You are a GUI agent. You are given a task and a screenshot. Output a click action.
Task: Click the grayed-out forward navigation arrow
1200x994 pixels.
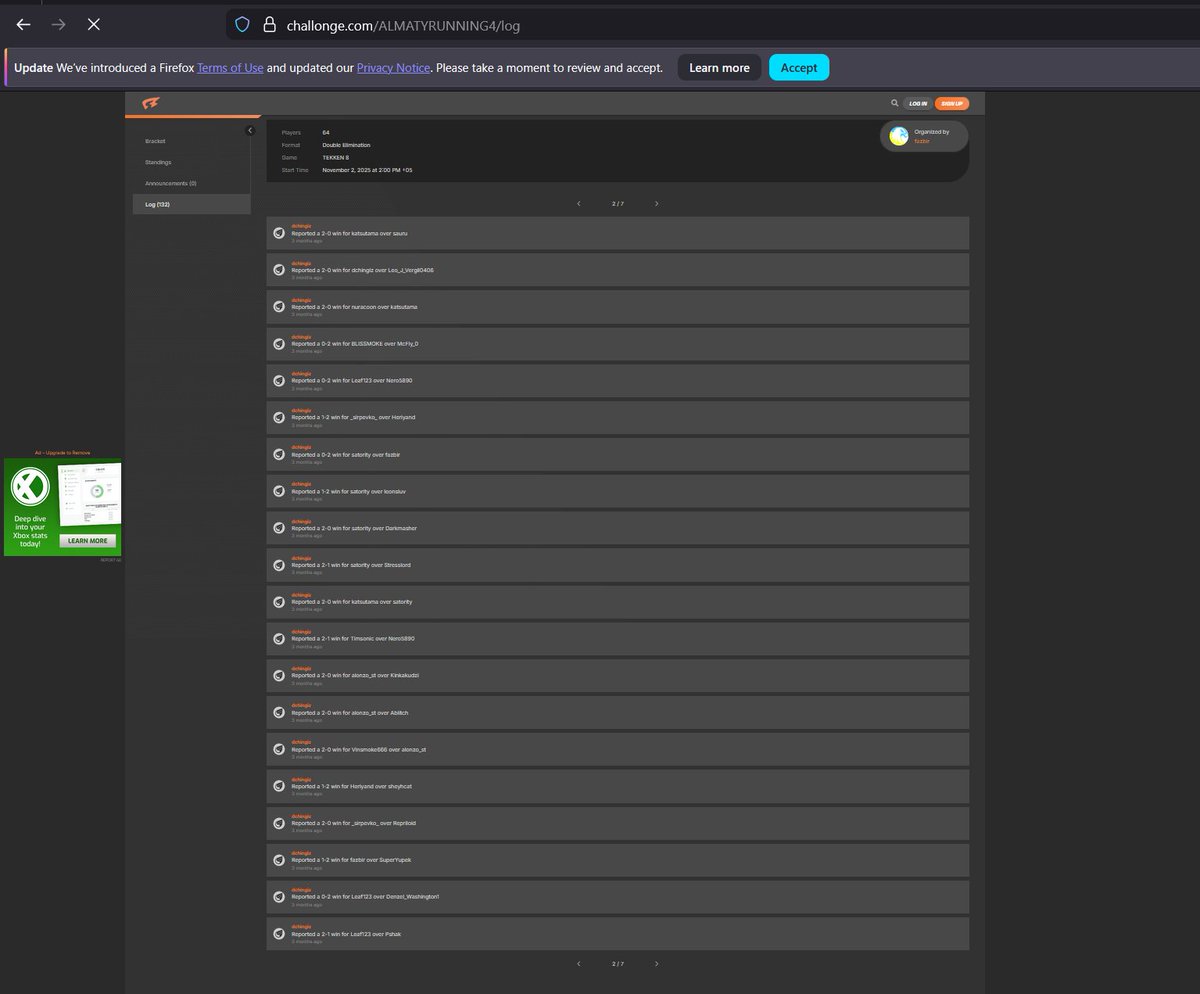pos(58,24)
